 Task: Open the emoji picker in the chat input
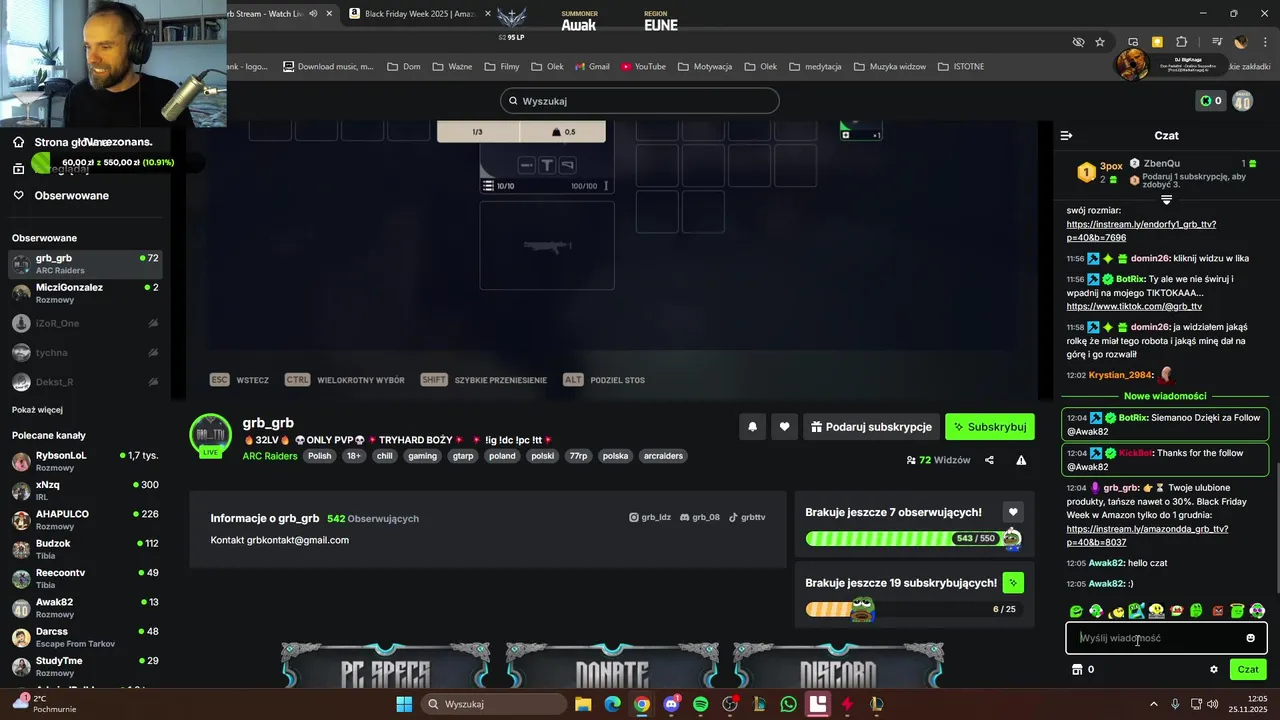1250,638
